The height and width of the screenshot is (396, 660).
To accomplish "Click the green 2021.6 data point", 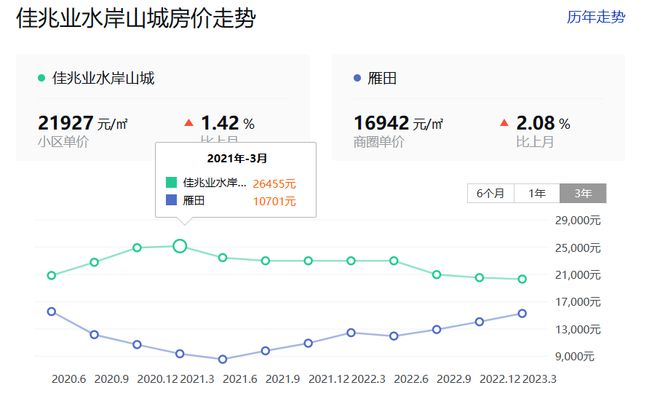I will [x=223, y=258].
